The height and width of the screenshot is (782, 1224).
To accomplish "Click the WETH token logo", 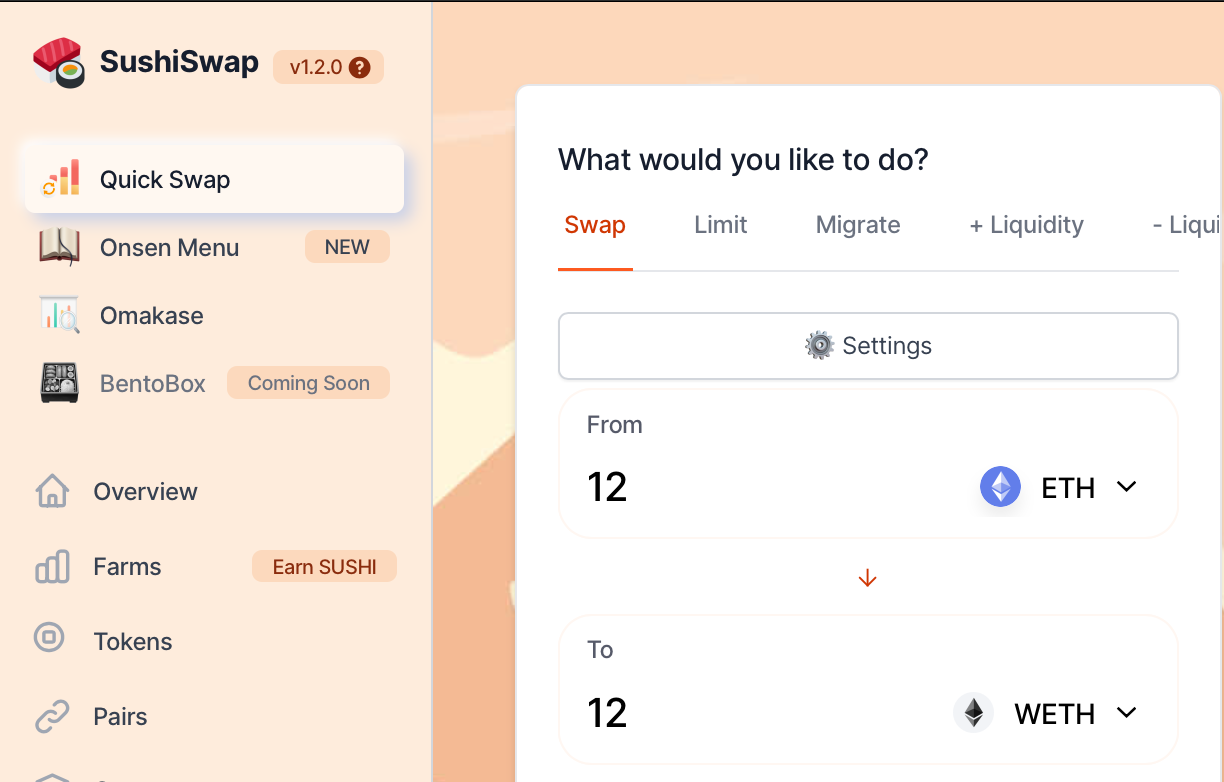I will [x=973, y=713].
